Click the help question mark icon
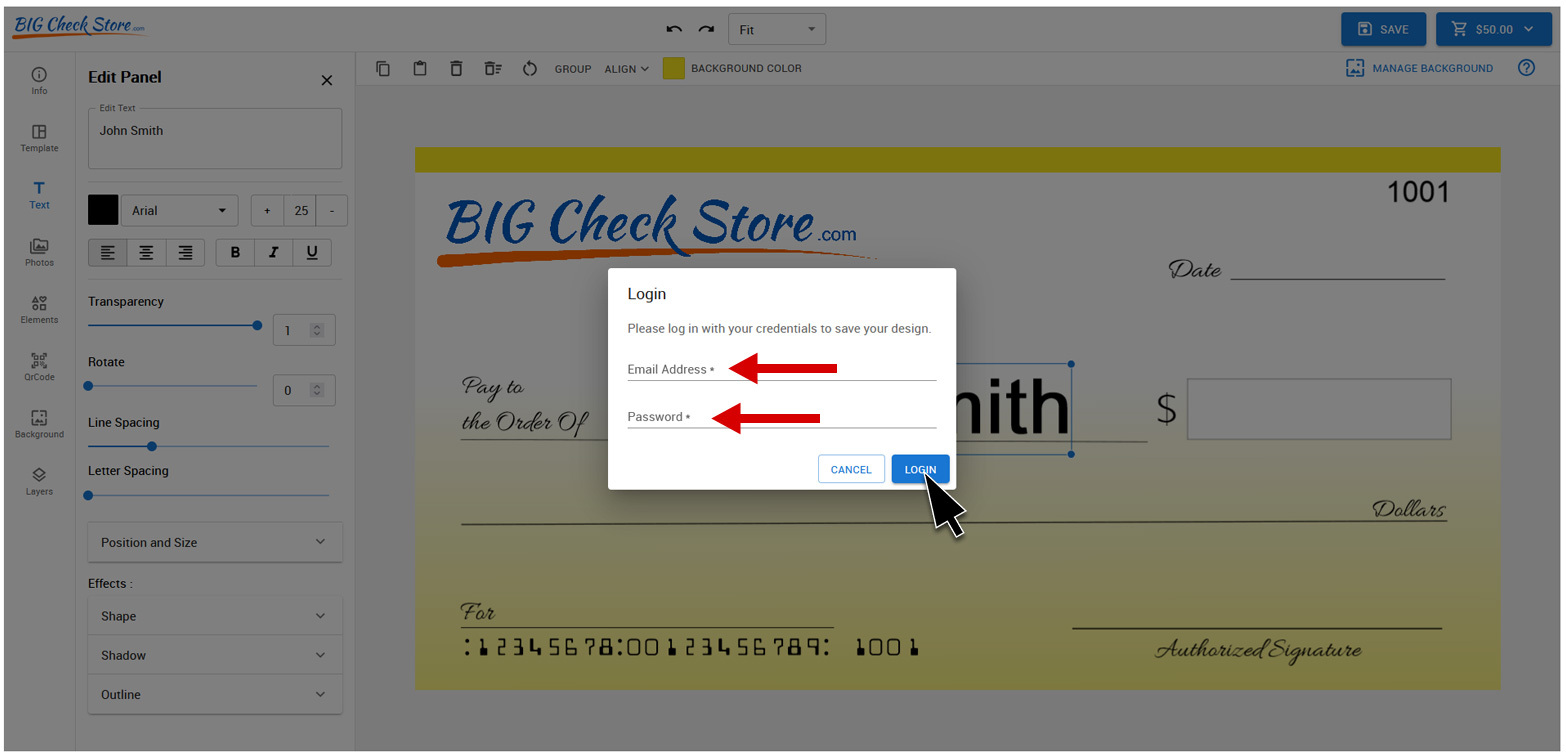The width and height of the screenshot is (1566, 756). tap(1526, 68)
